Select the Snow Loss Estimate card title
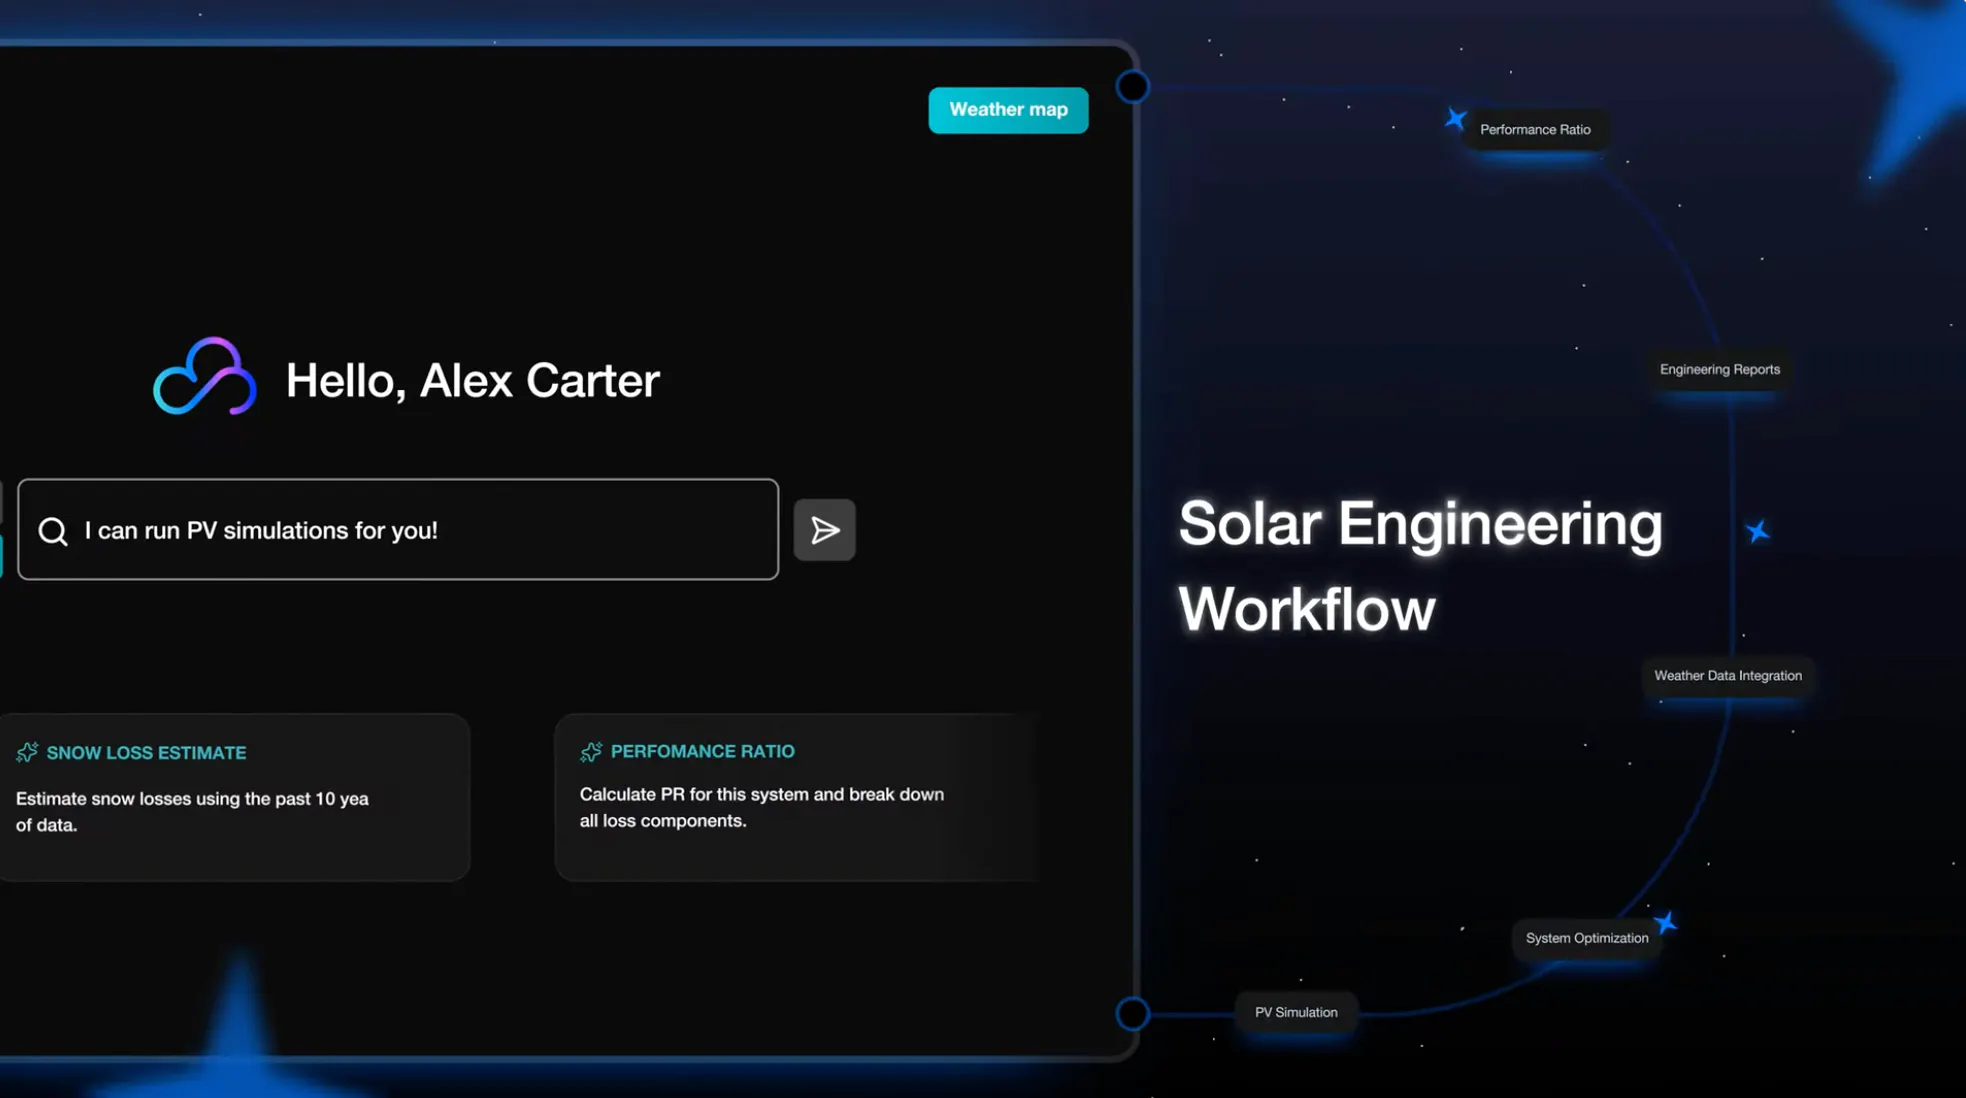1966x1098 pixels. [146, 753]
